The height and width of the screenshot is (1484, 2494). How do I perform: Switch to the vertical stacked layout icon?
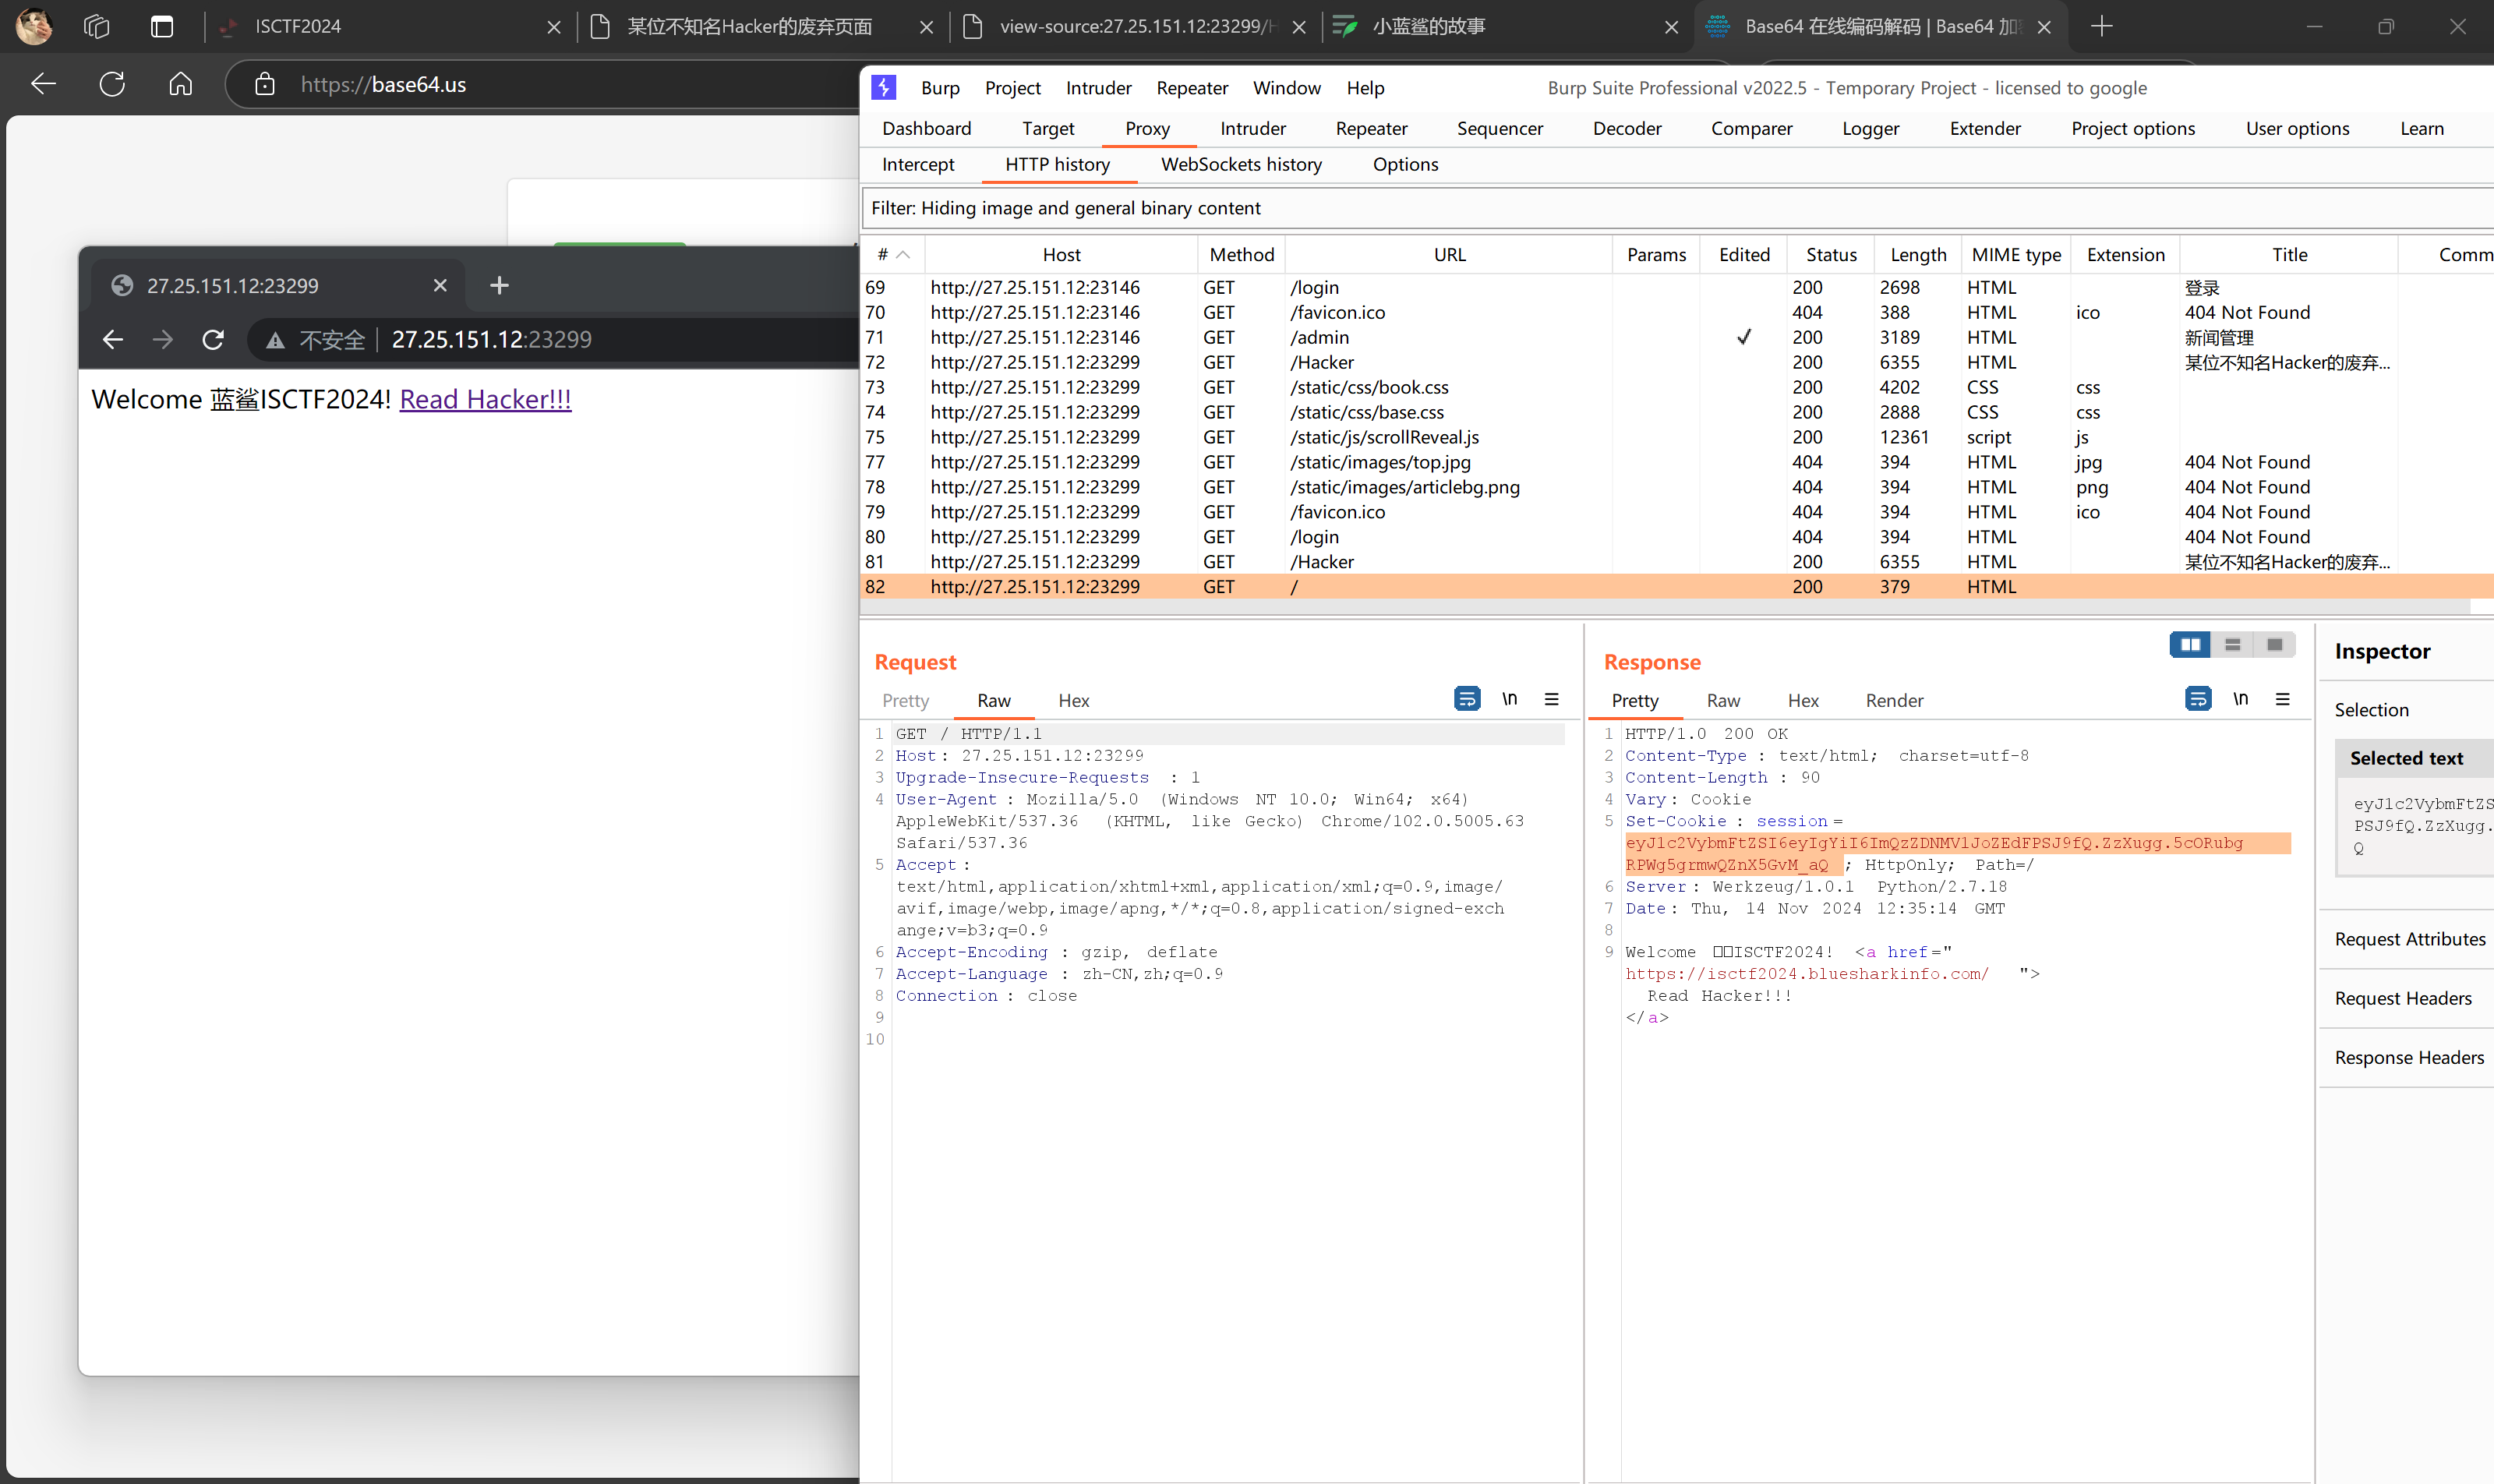pyautogui.click(x=2232, y=645)
